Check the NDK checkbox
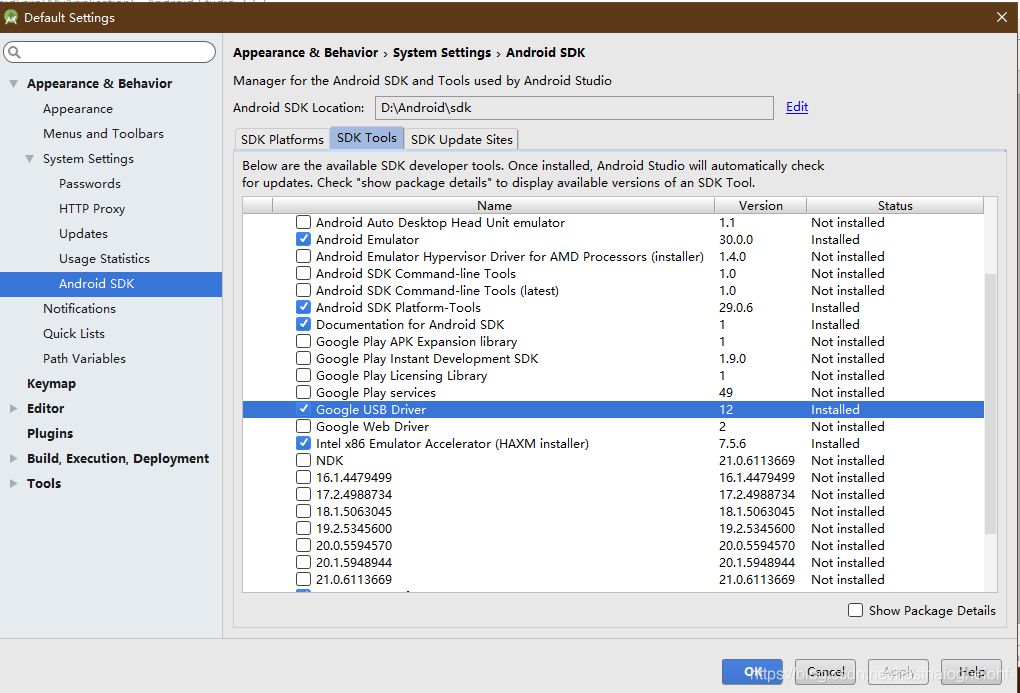 (303, 460)
